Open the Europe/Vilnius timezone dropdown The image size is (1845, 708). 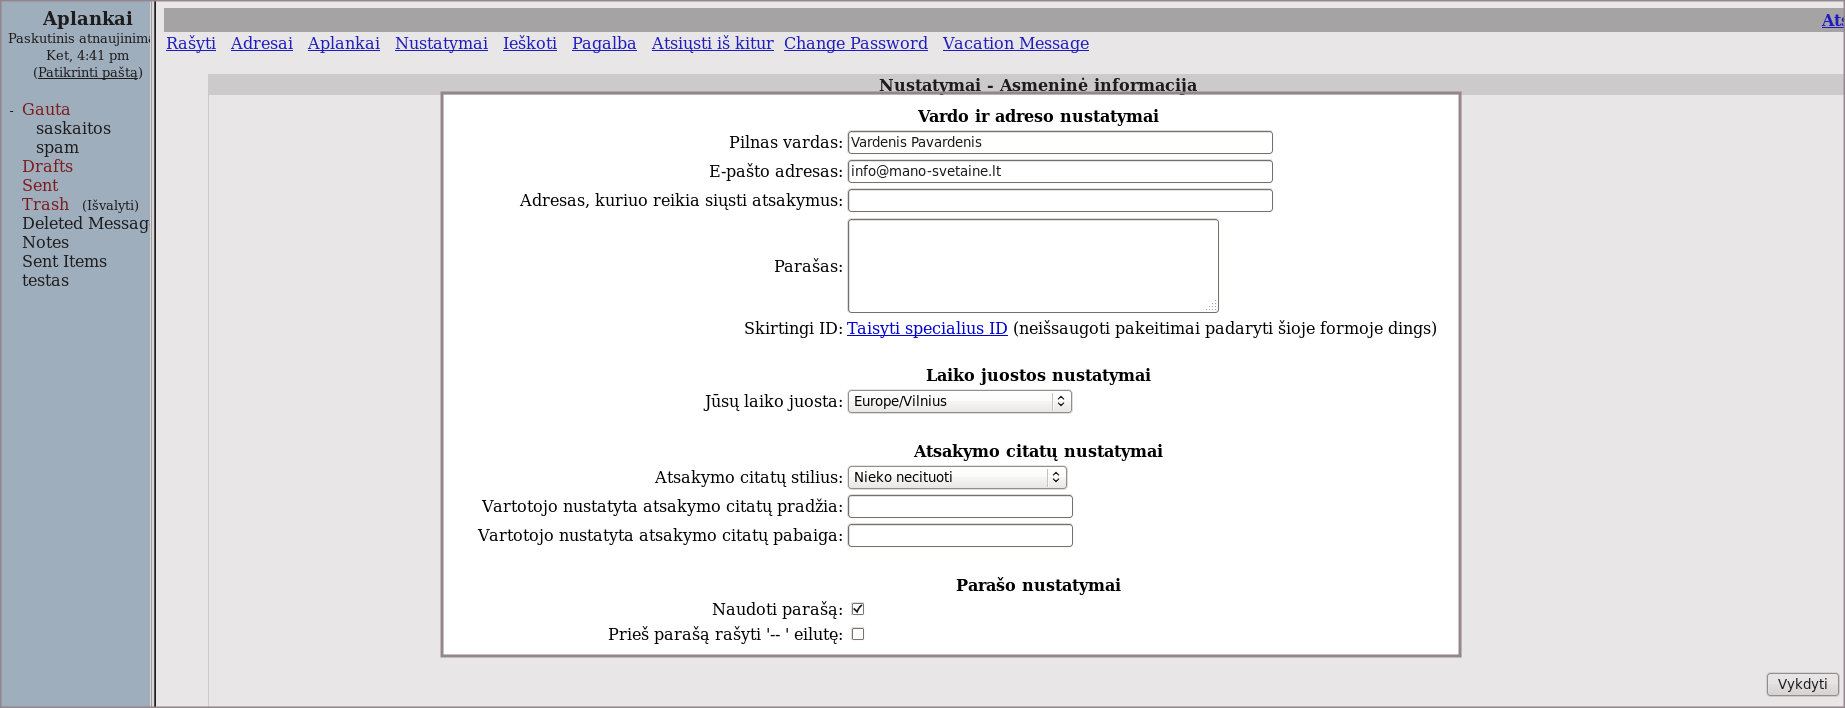pos(959,402)
